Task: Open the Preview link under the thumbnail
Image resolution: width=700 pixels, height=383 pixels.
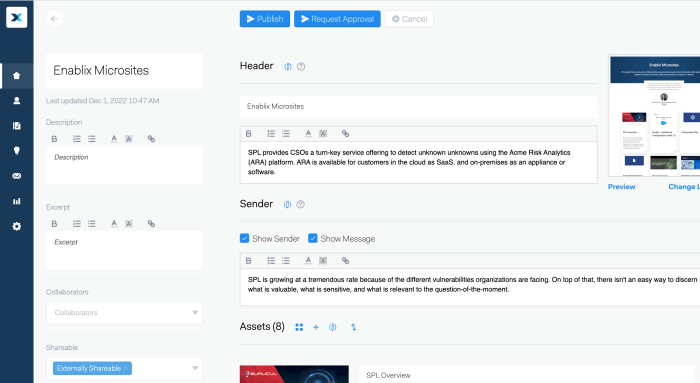Action: (621, 187)
